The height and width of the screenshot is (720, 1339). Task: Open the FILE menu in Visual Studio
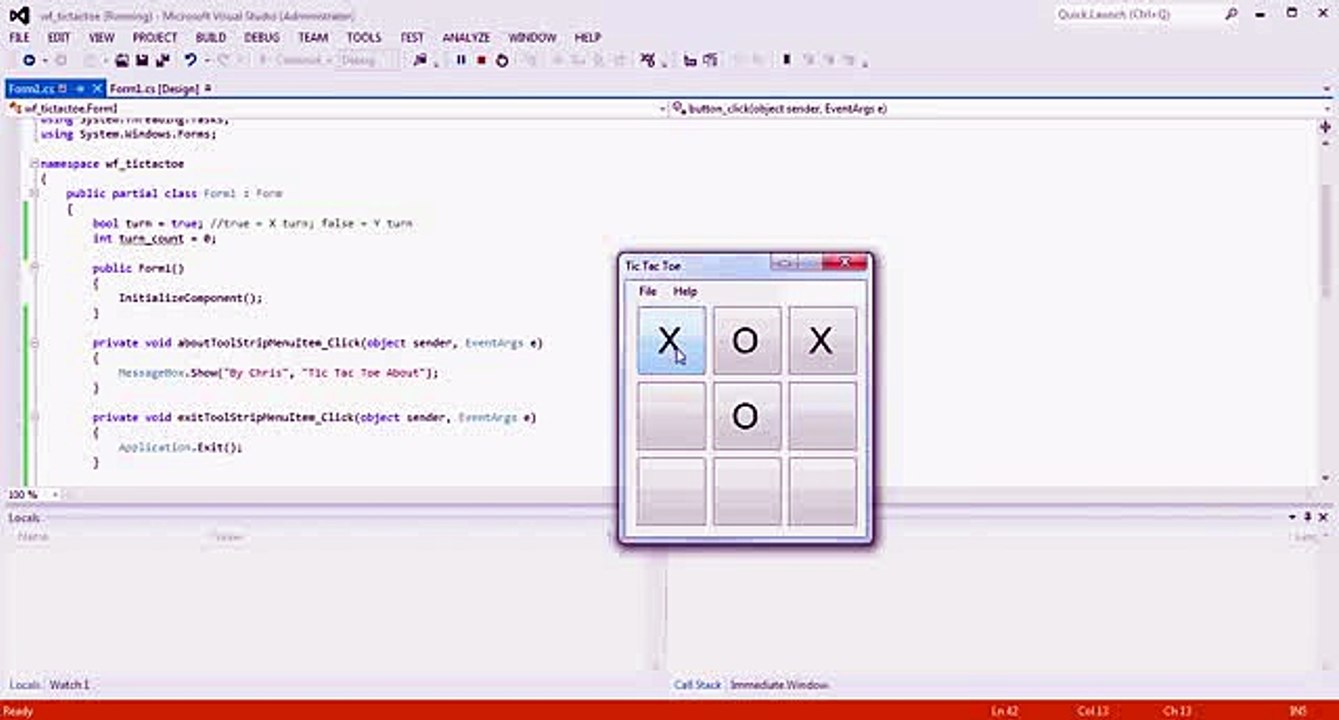pyautogui.click(x=19, y=37)
